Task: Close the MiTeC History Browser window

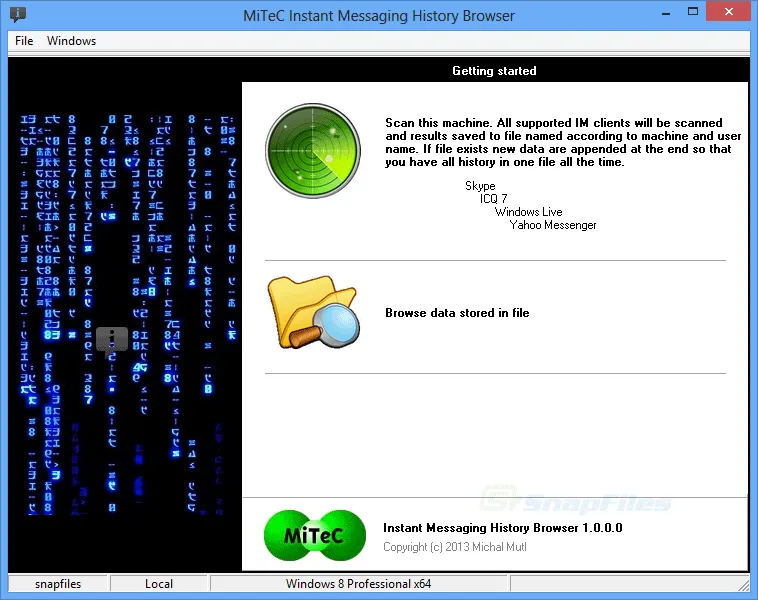Action: point(729,12)
